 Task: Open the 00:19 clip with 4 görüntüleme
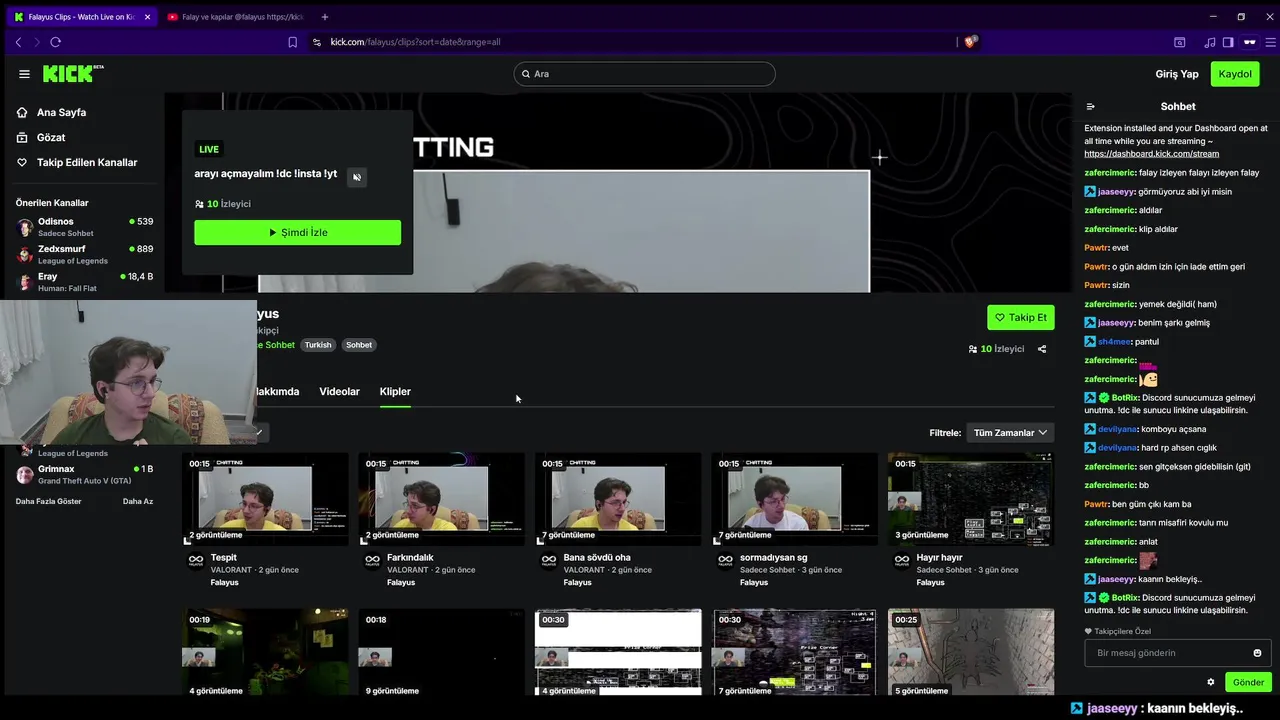click(x=265, y=653)
